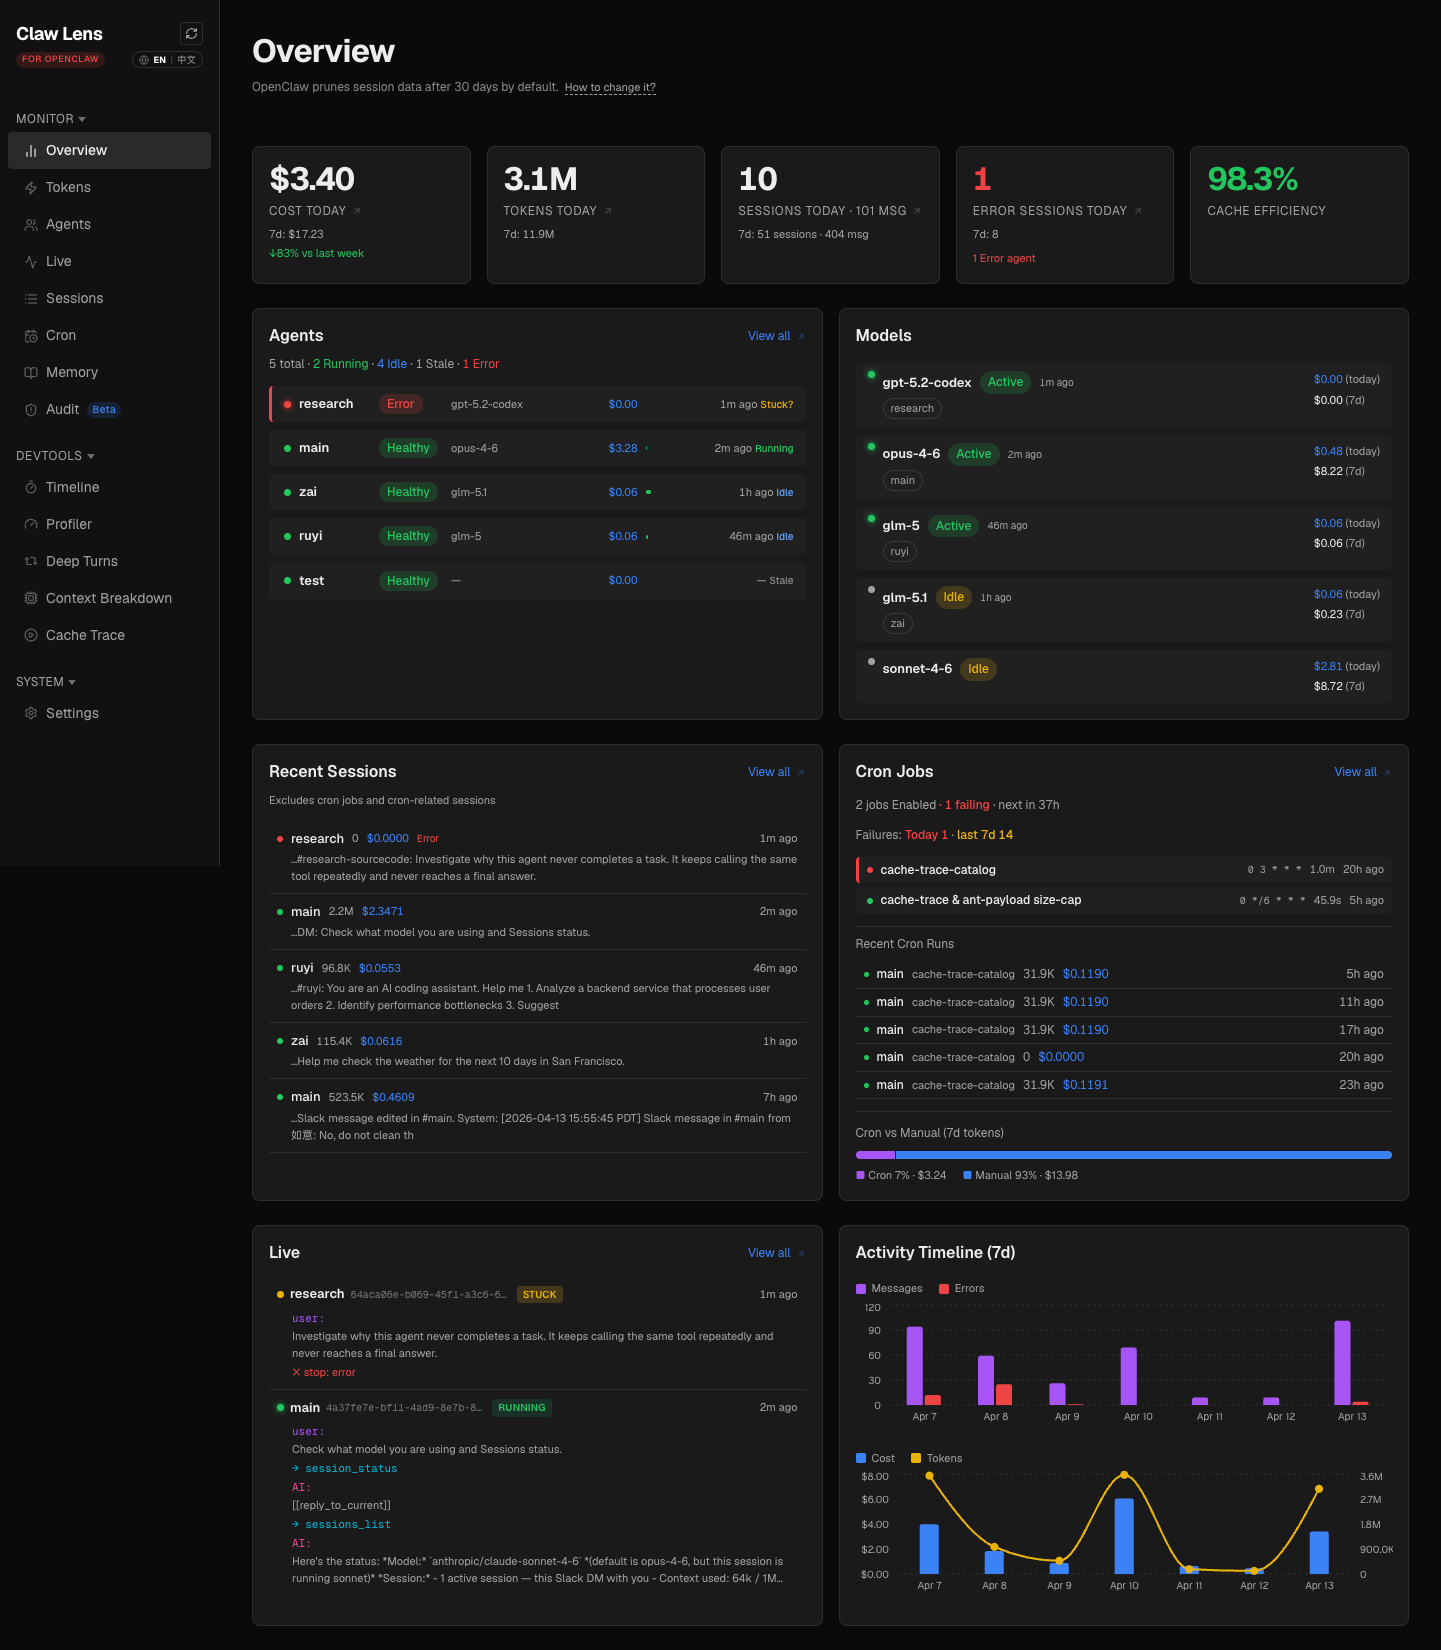Open Memory via its book icon

[x=31, y=373]
